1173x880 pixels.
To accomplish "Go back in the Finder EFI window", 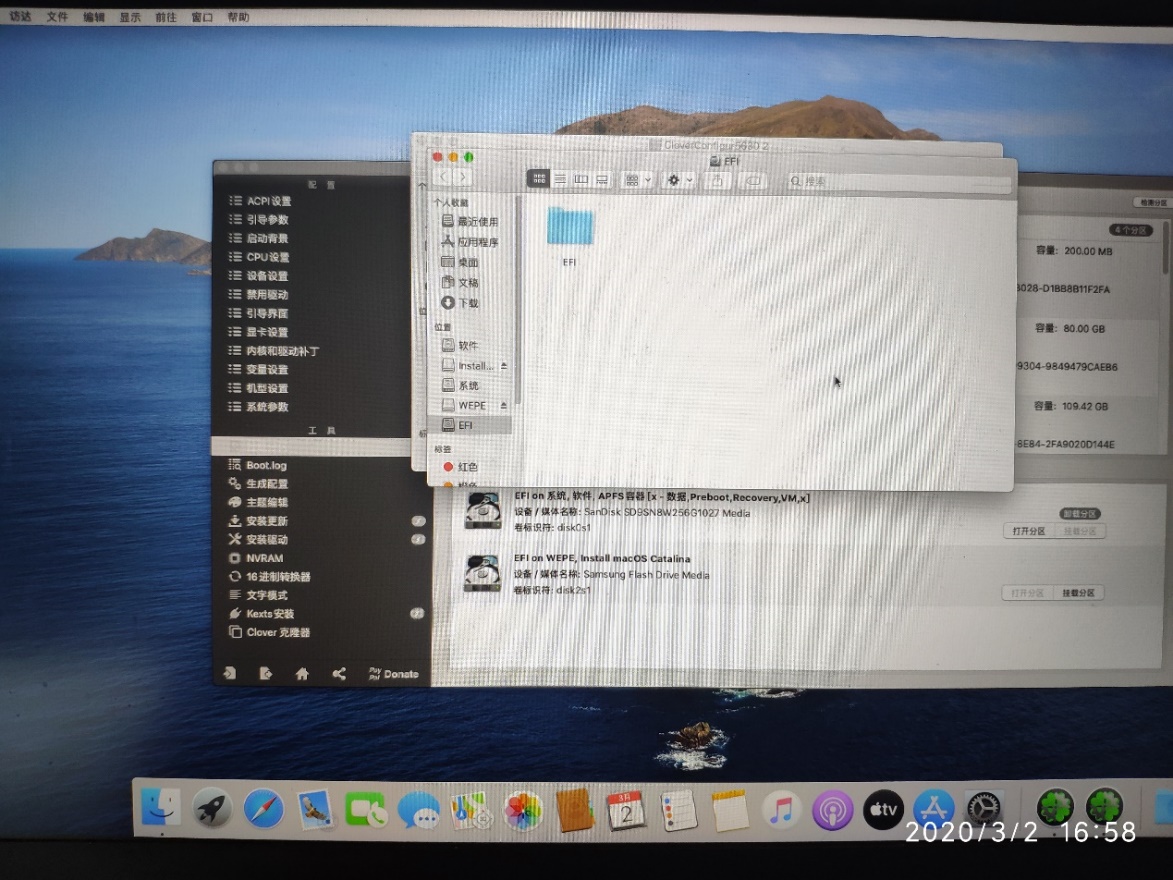I will [x=444, y=177].
